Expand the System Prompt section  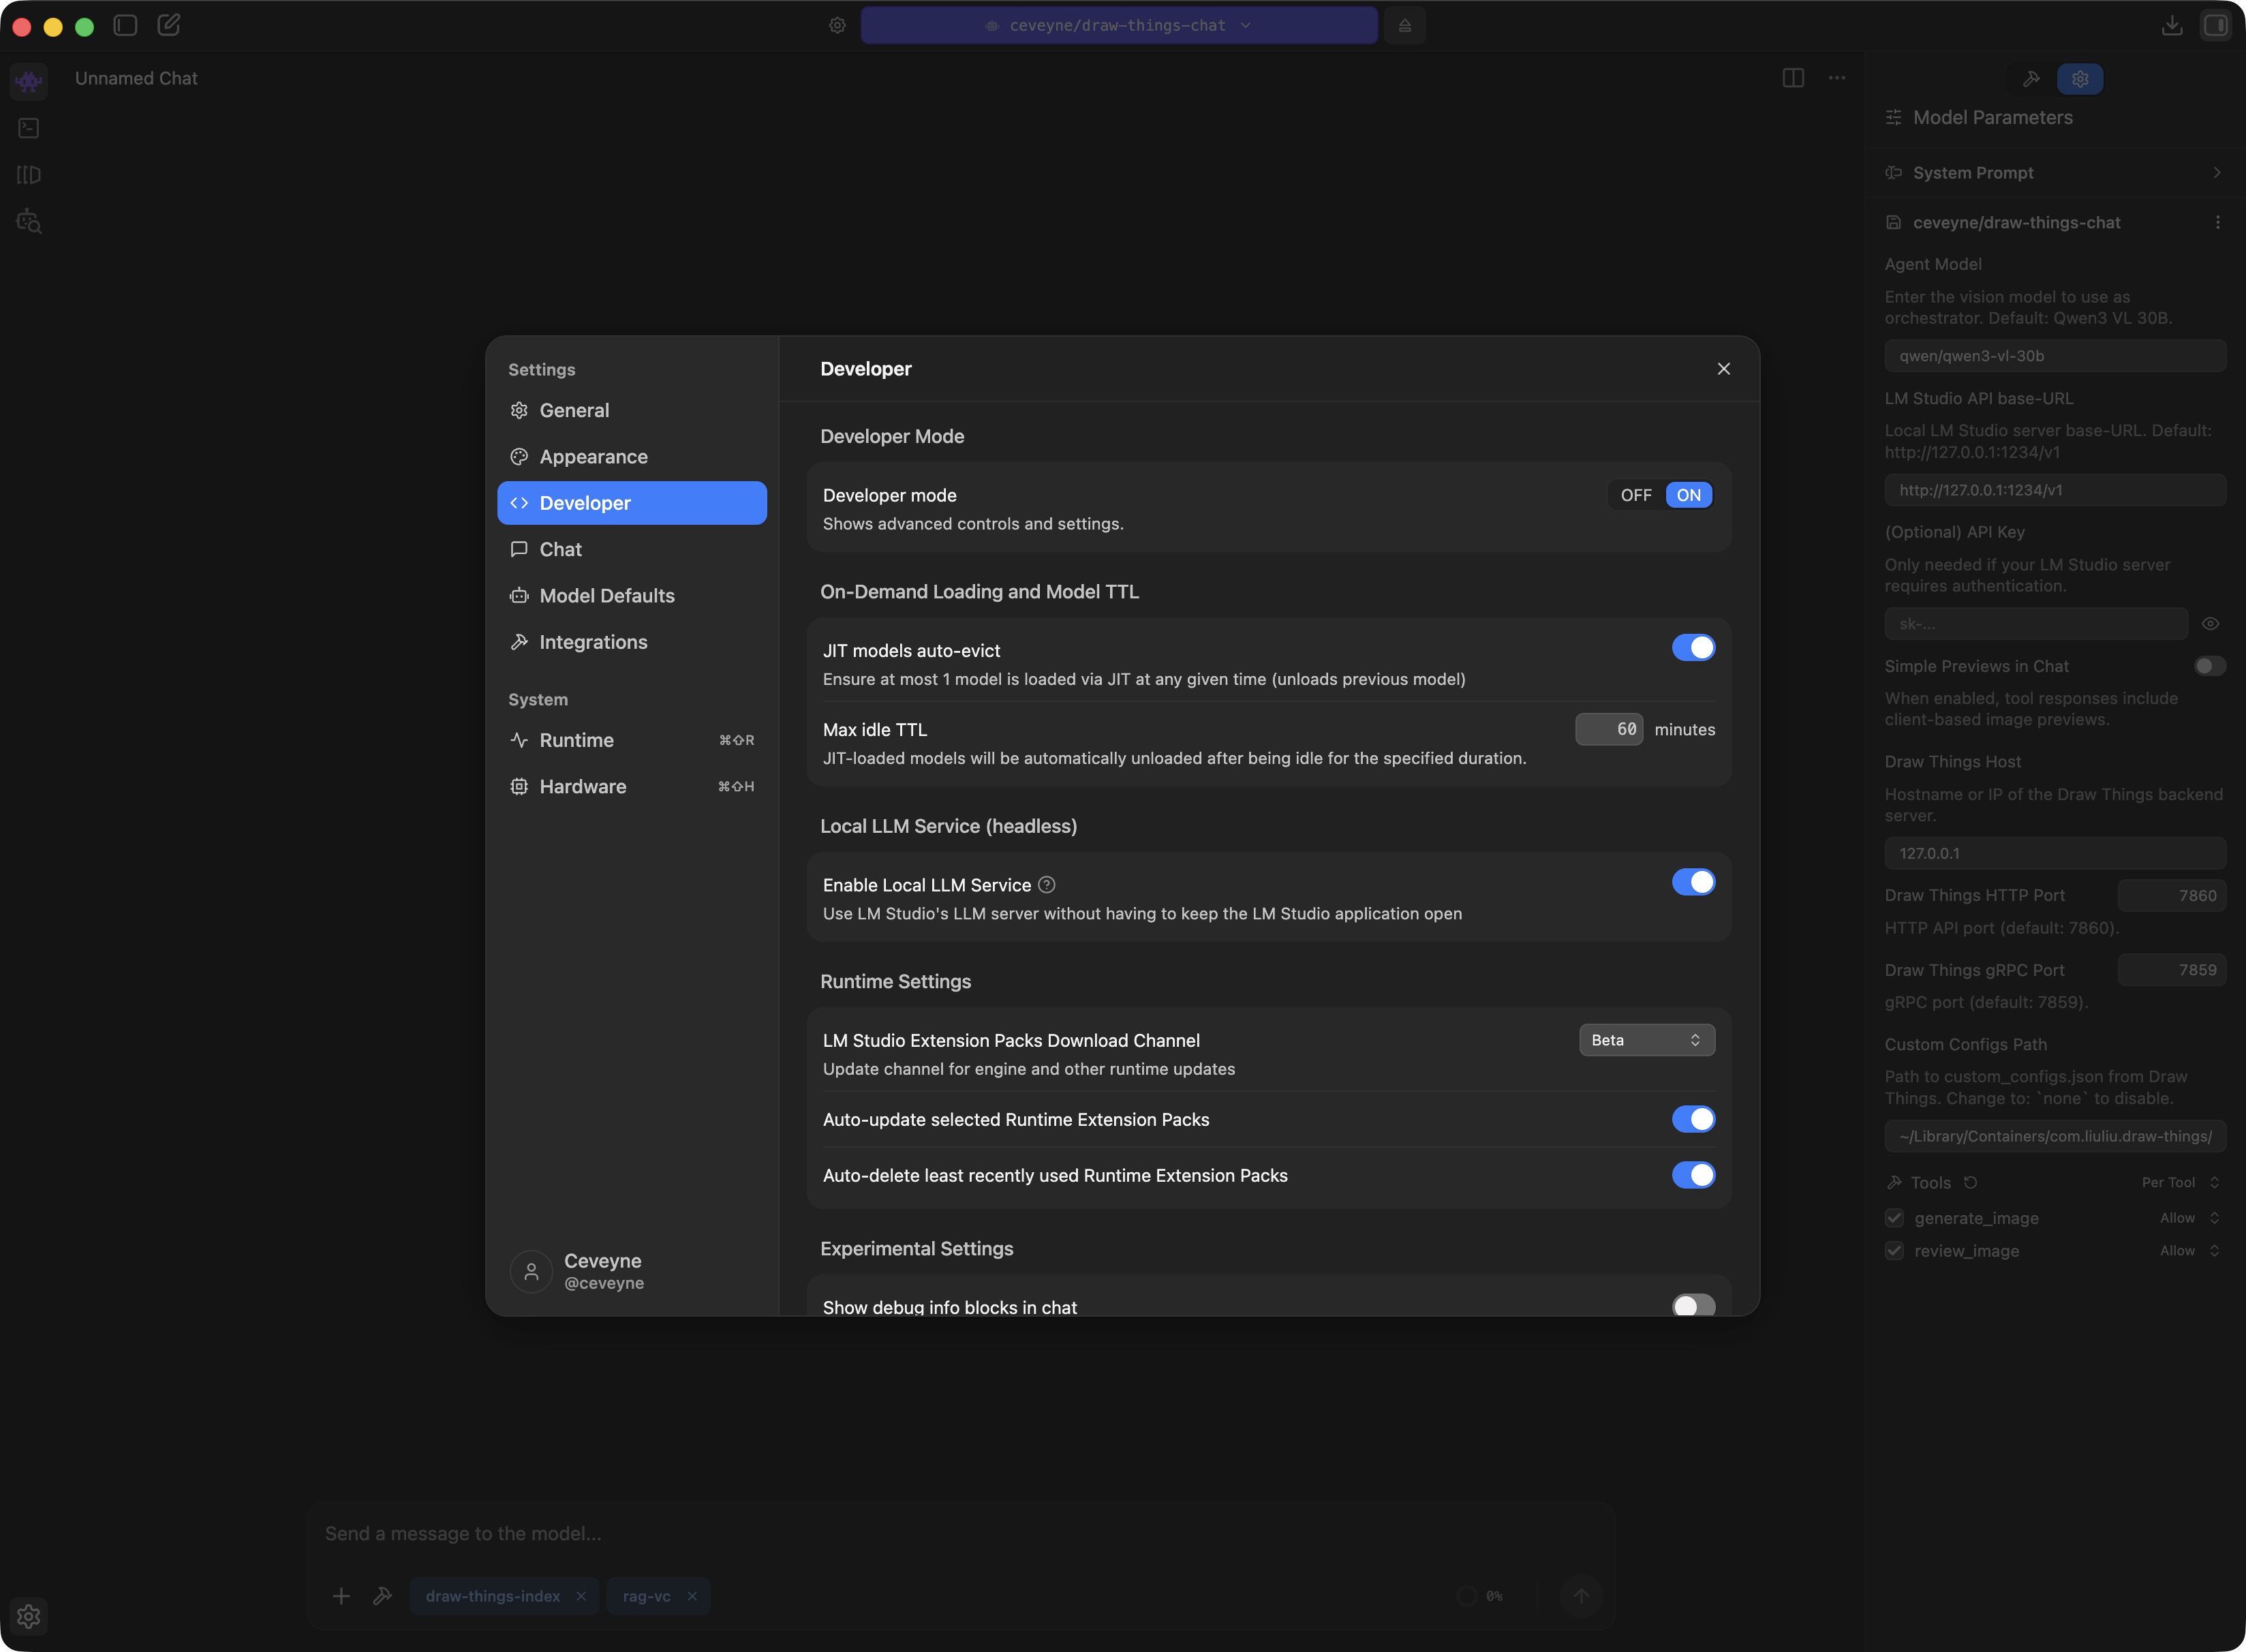point(2052,173)
